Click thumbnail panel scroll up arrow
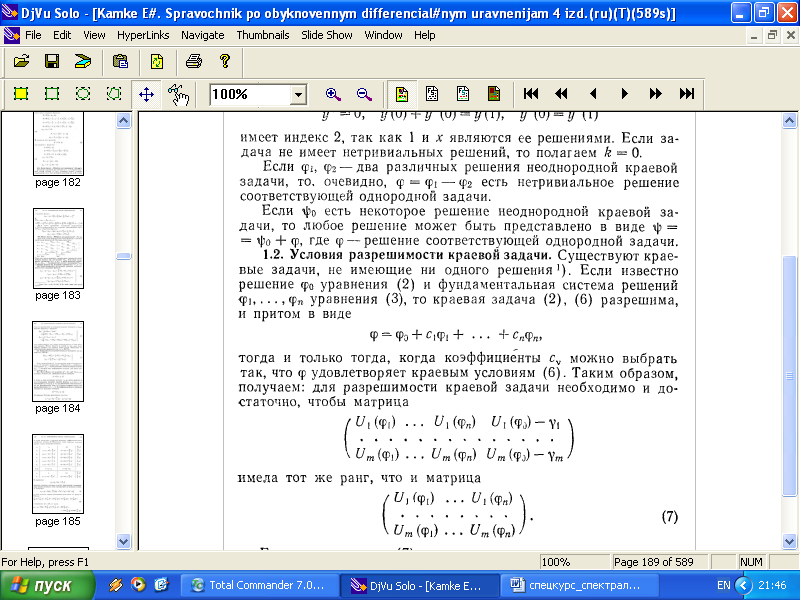Viewport: 800px width, 600px height. 123,120
